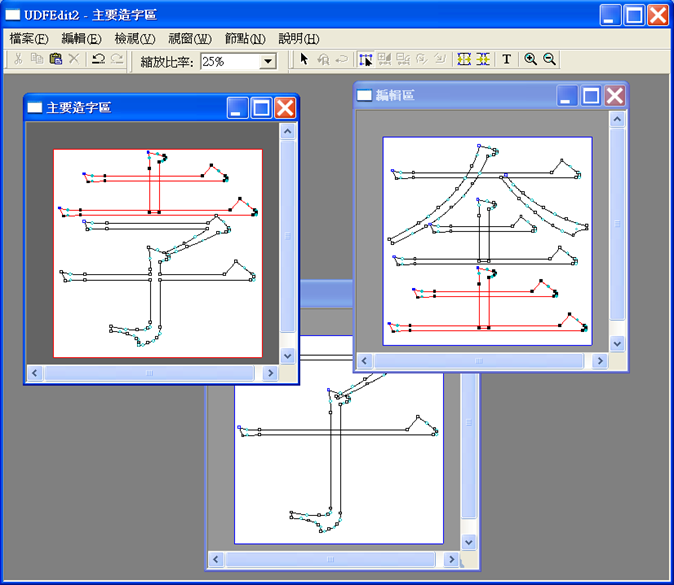Click the grayed line convert icon
Viewport: 674px width, 585px height.
440,59
